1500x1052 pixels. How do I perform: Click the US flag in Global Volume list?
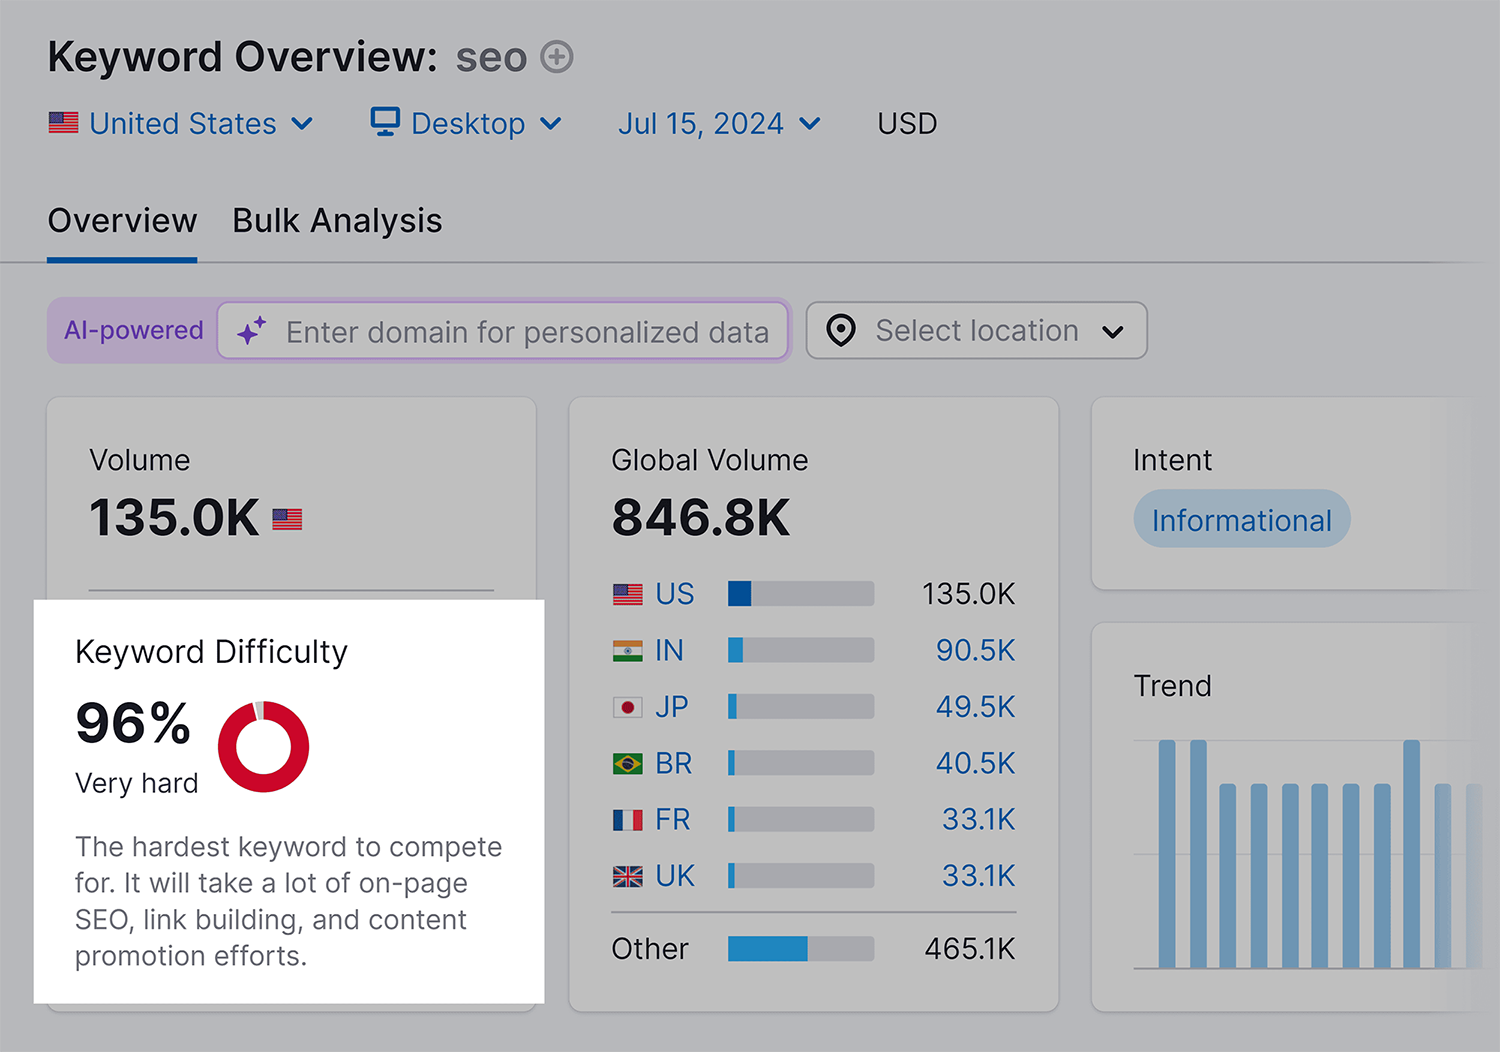pos(628,595)
